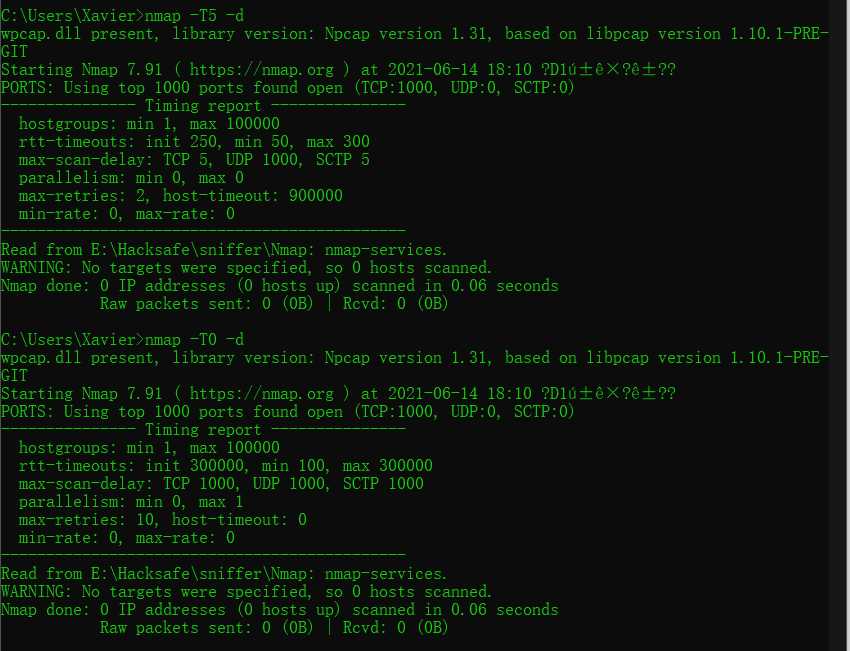Screen dimensions: 850x651
Task: Click the "nmap -T5 -d" command text
Action: (194, 15)
